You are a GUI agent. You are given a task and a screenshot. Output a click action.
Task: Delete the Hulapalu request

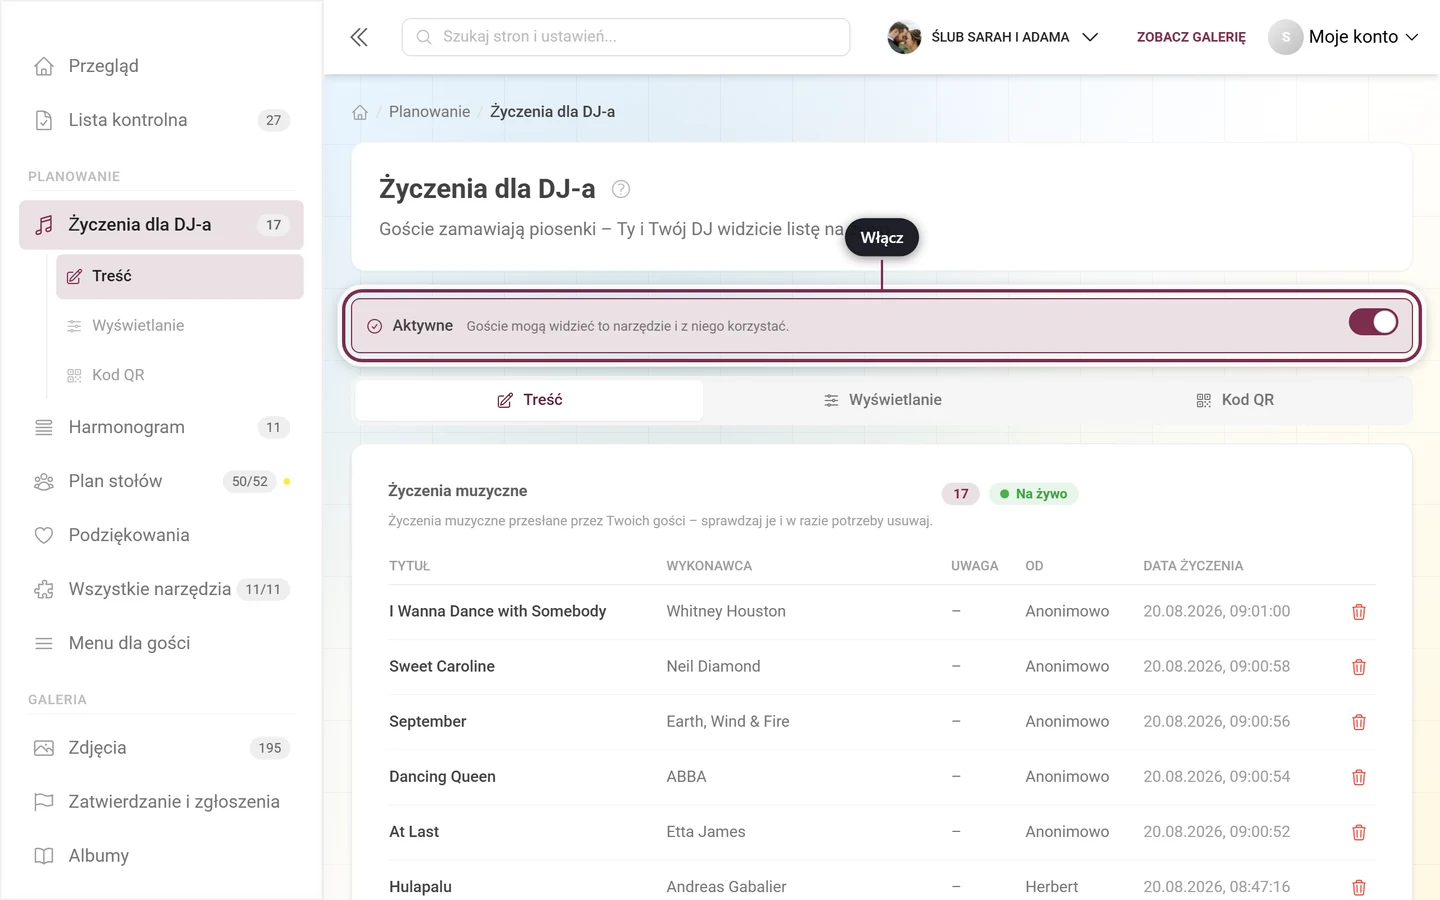tap(1359, 887)
